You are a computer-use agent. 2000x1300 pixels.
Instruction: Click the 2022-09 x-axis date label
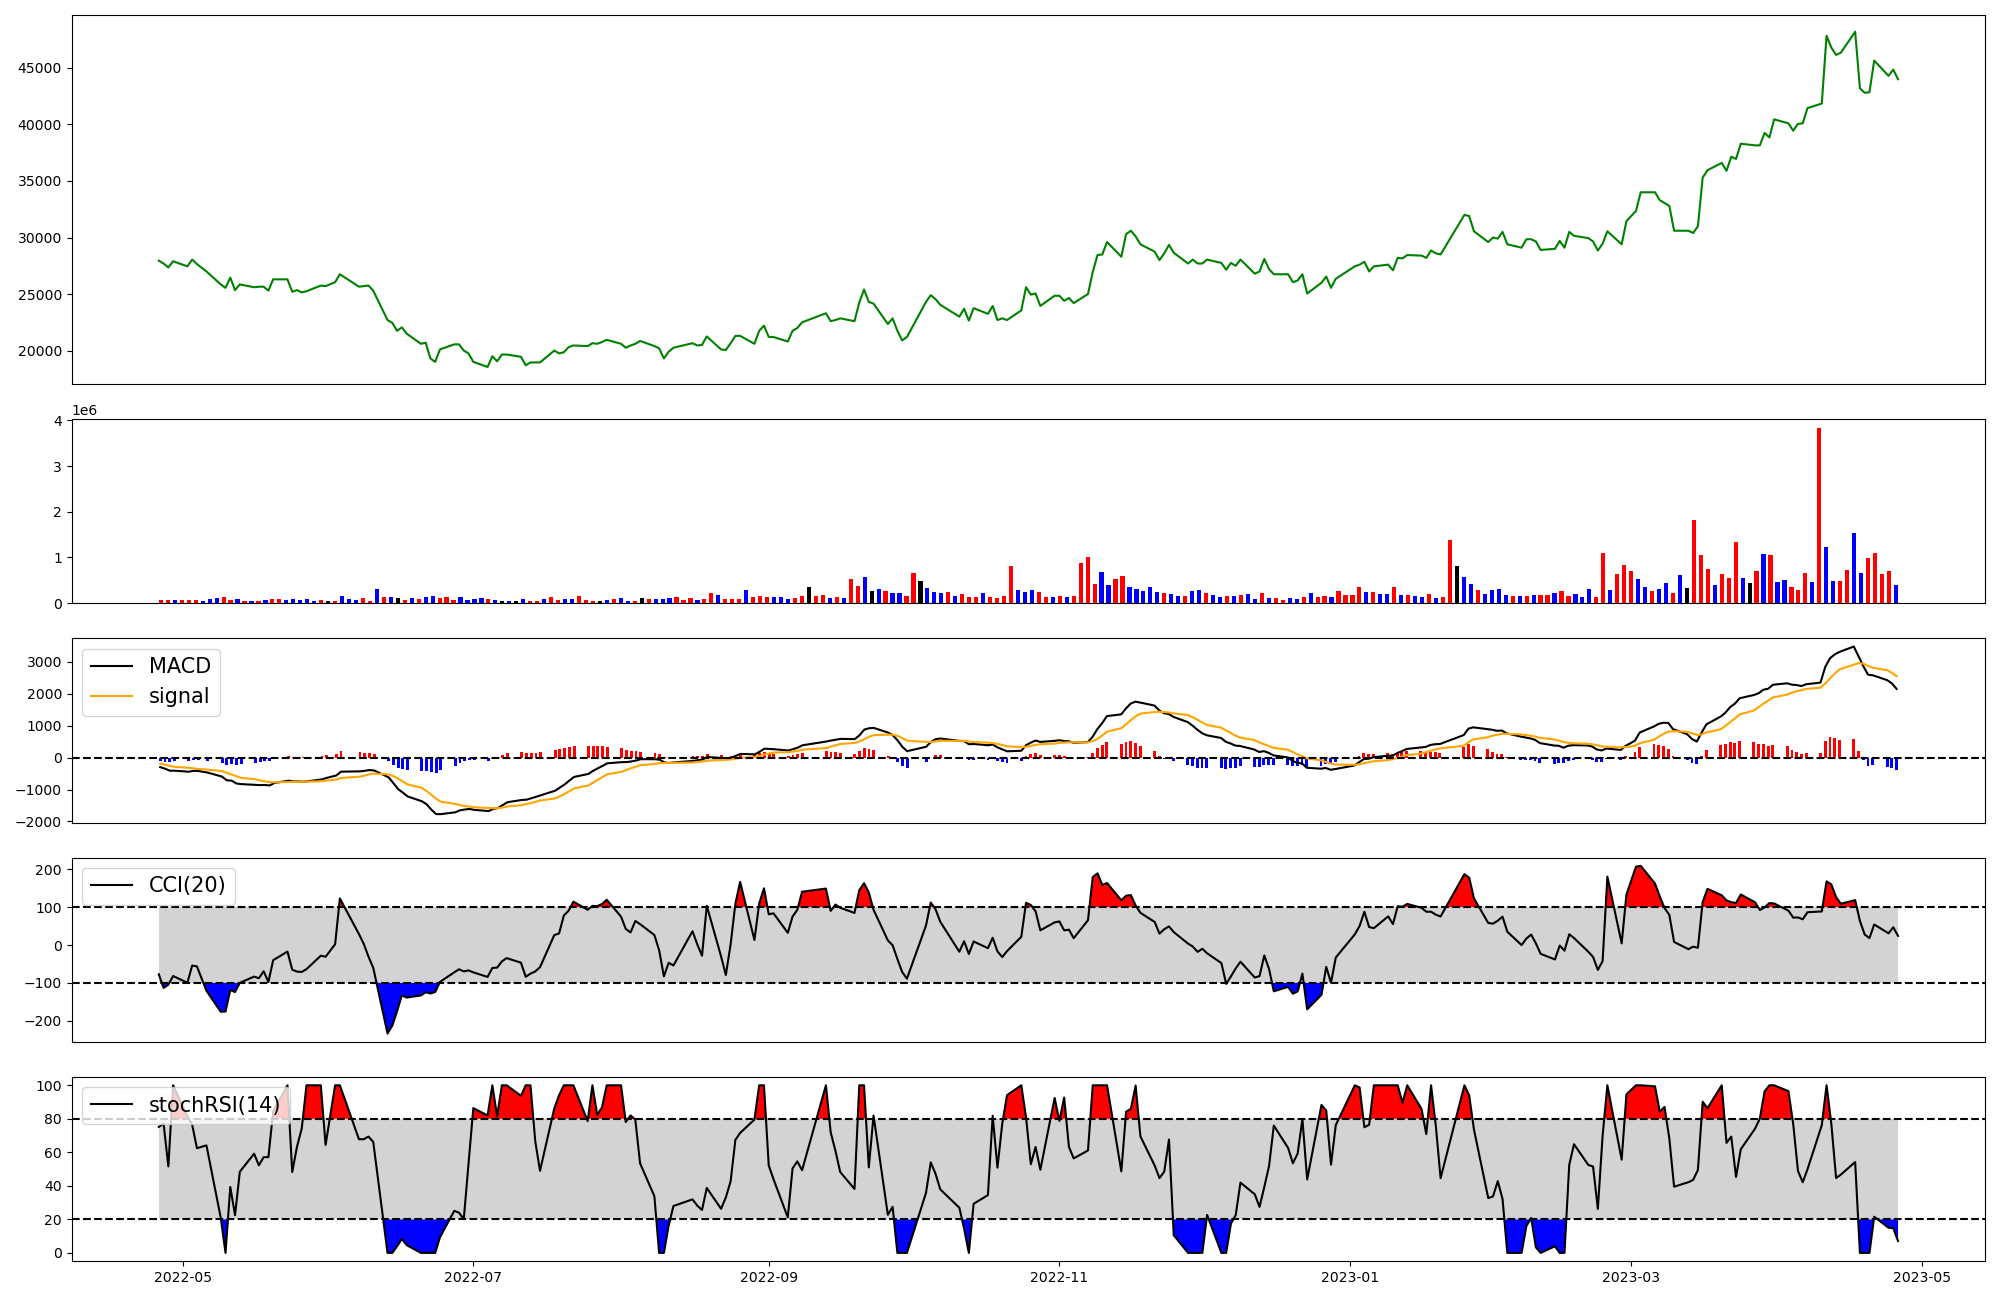(x=769, y=1277)
